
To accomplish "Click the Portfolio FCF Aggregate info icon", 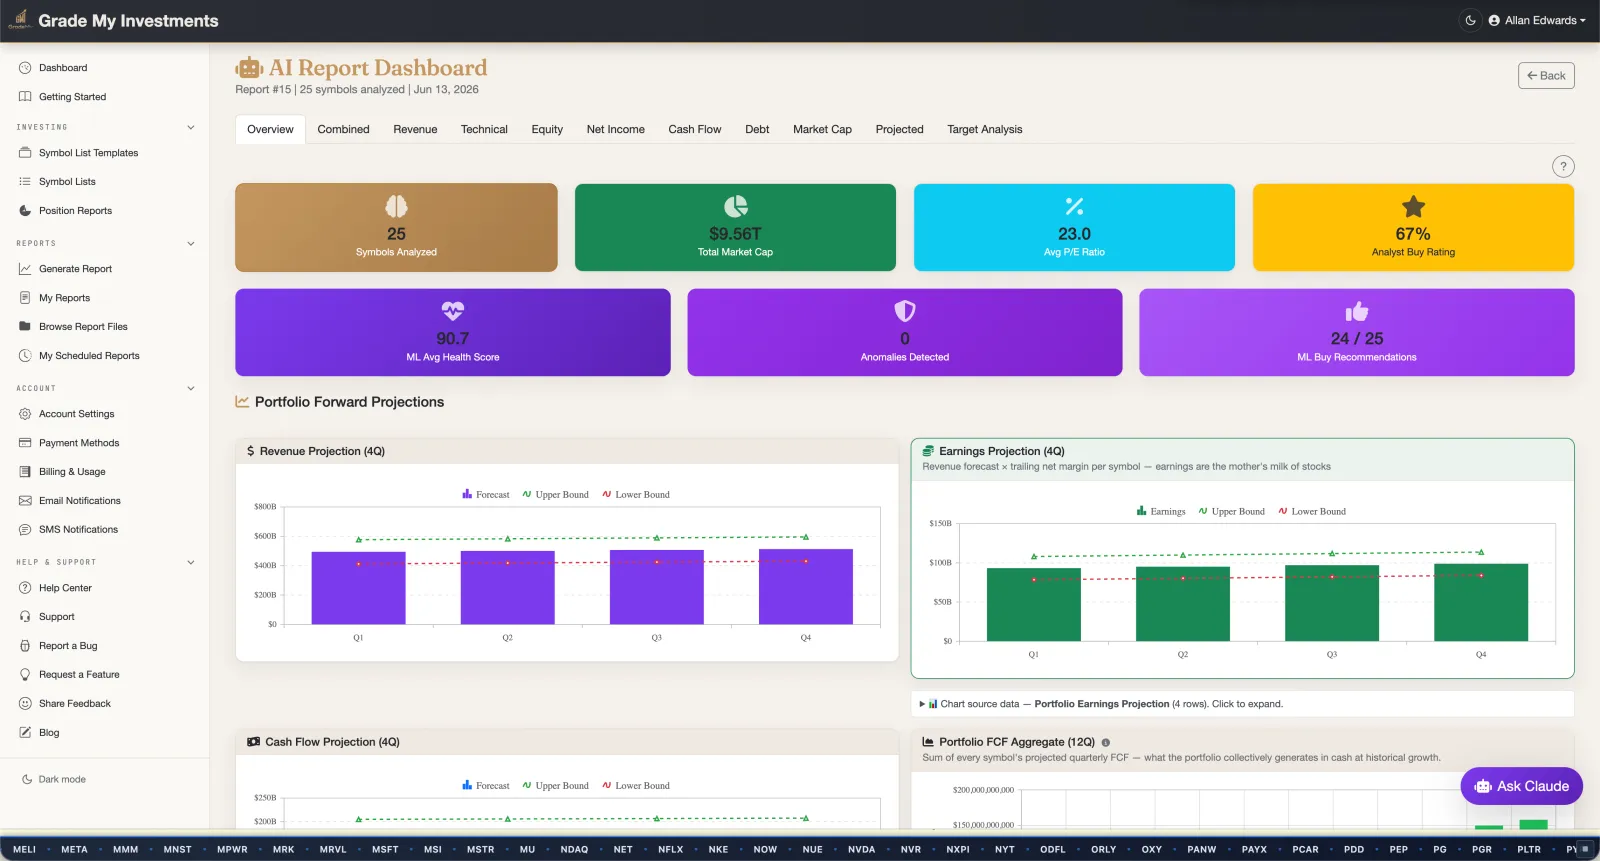I will (x=1105, y=742).
